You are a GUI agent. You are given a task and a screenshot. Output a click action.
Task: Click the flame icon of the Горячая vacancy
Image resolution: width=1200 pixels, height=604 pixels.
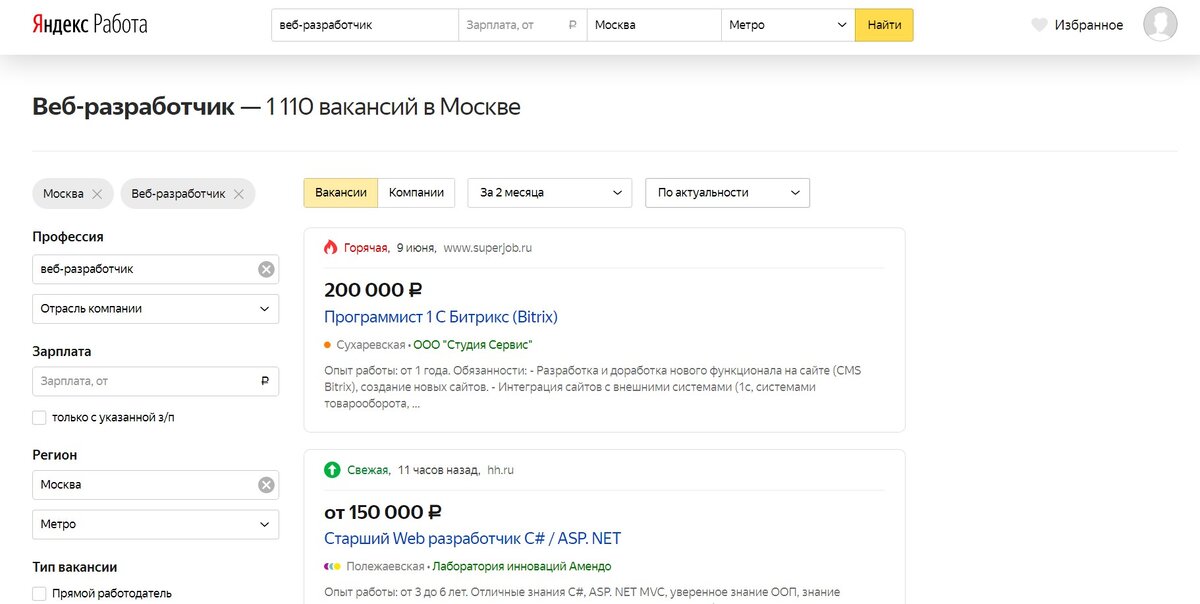331,247
